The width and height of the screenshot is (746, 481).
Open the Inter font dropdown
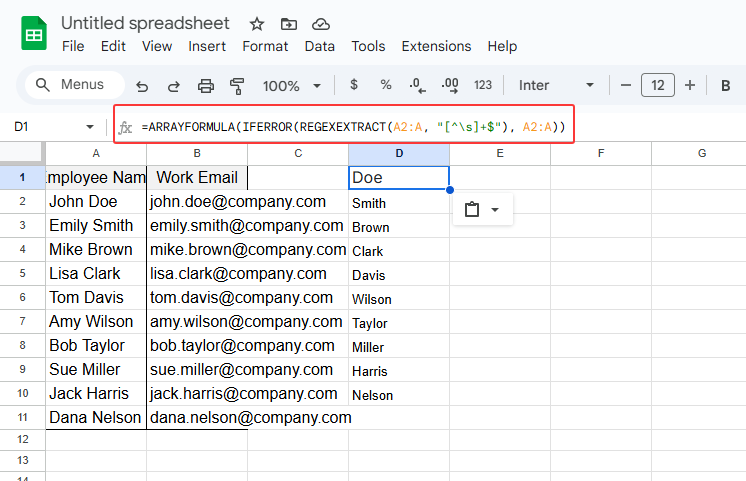pyautogui.click(x=556, y=85)
